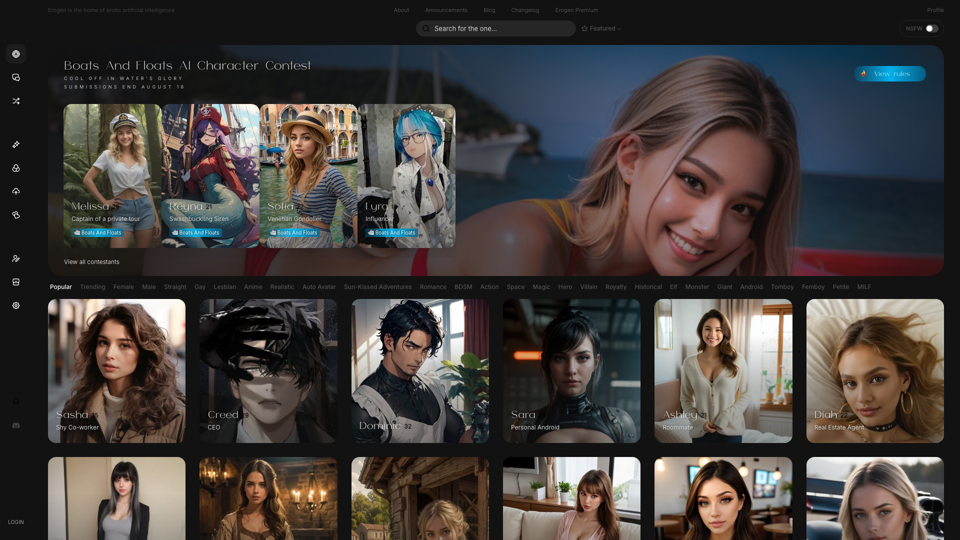The height and width of the screenshot is (540, 960).
Task: Open the Changelog menu item
Action: [525, 10]
